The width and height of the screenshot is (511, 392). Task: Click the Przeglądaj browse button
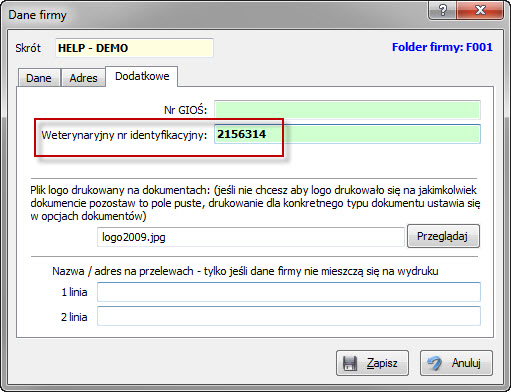pos(443,236)
